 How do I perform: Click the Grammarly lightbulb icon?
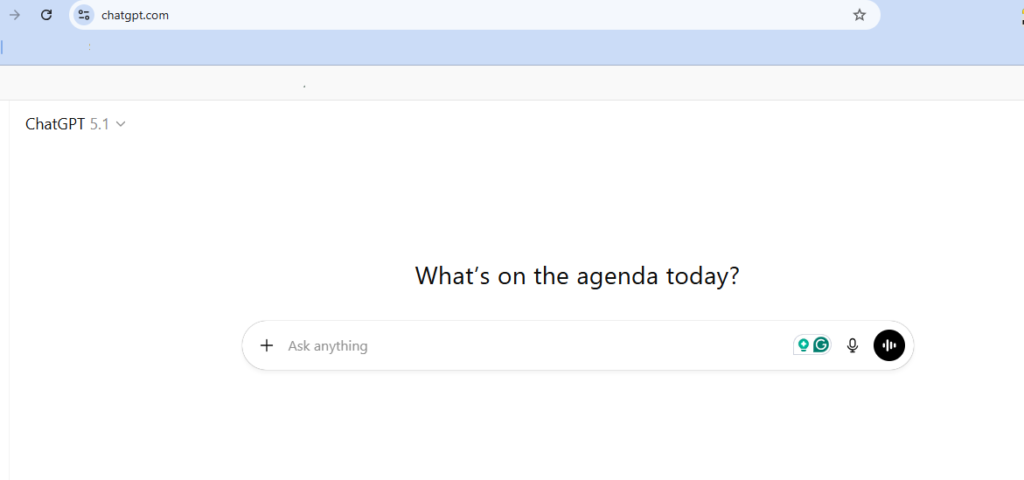pyautogui.click(x=802, y=346)
